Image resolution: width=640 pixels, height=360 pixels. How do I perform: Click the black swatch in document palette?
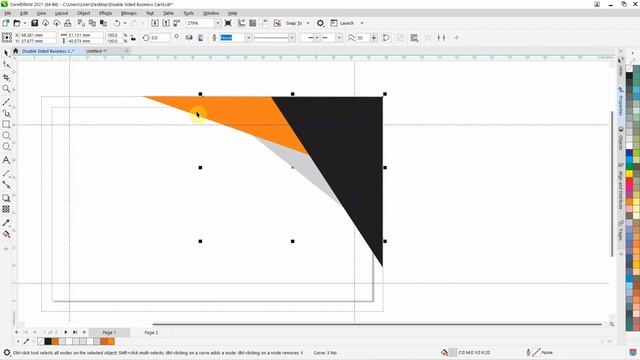[x=48, y=341]
